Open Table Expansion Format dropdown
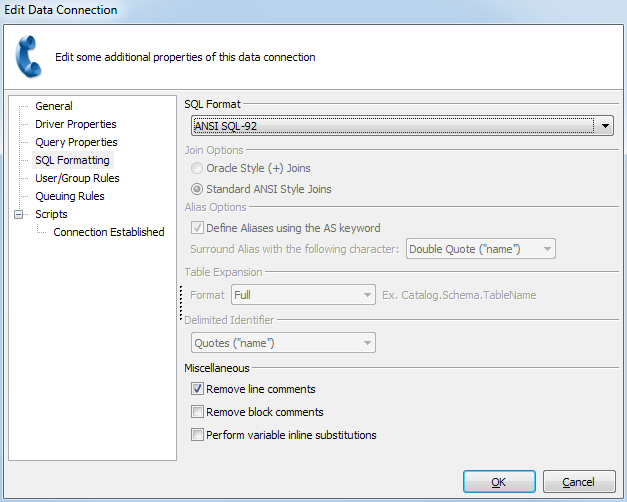 [303, 295]
